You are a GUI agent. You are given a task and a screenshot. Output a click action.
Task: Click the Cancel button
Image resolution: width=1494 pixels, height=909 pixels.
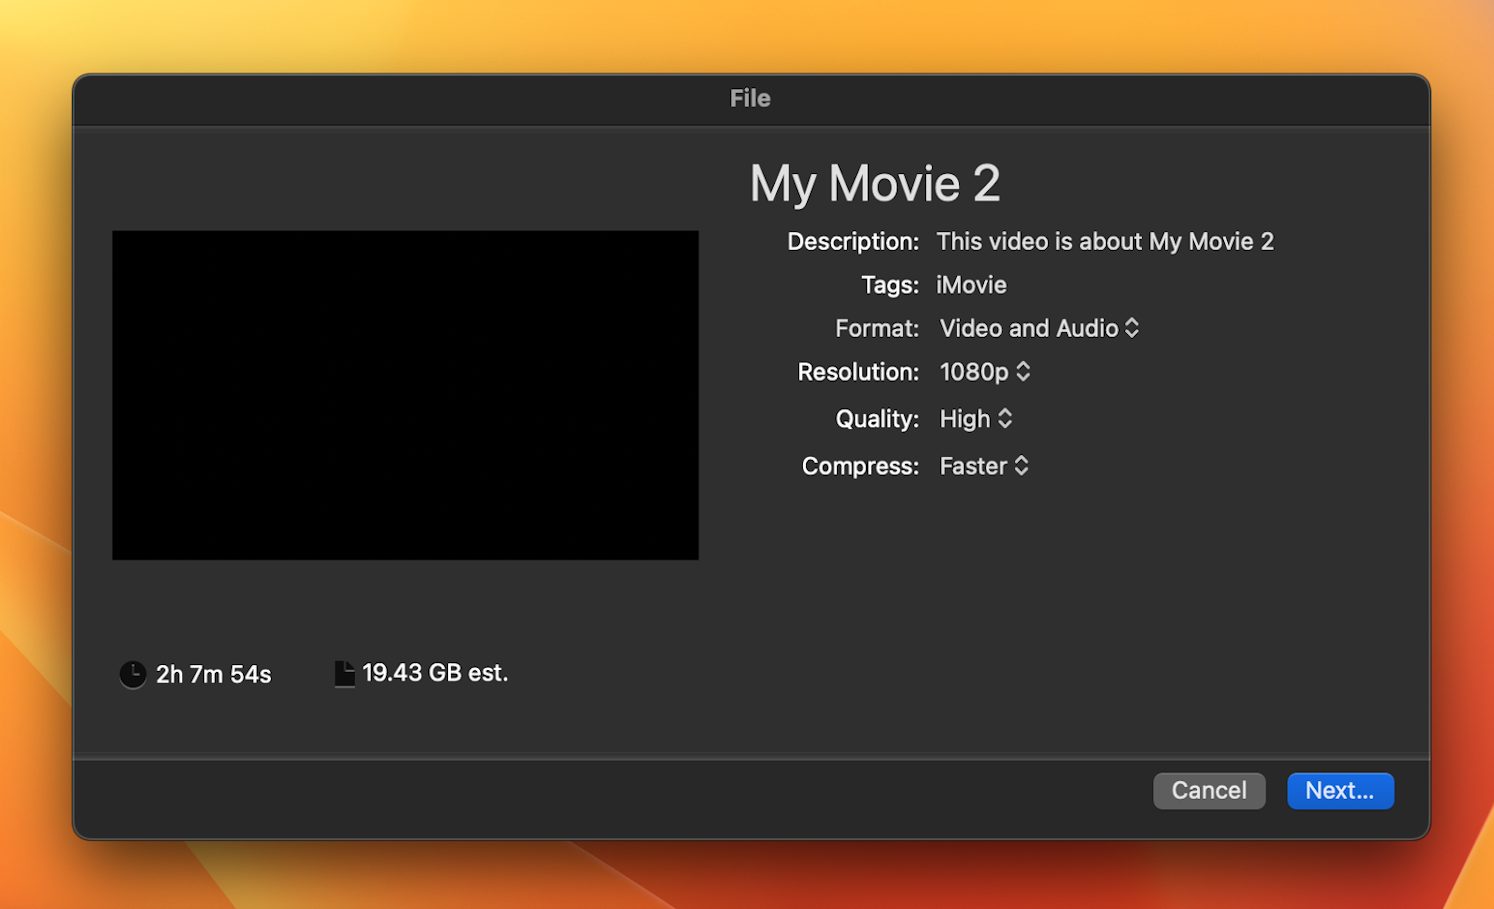1209,790
